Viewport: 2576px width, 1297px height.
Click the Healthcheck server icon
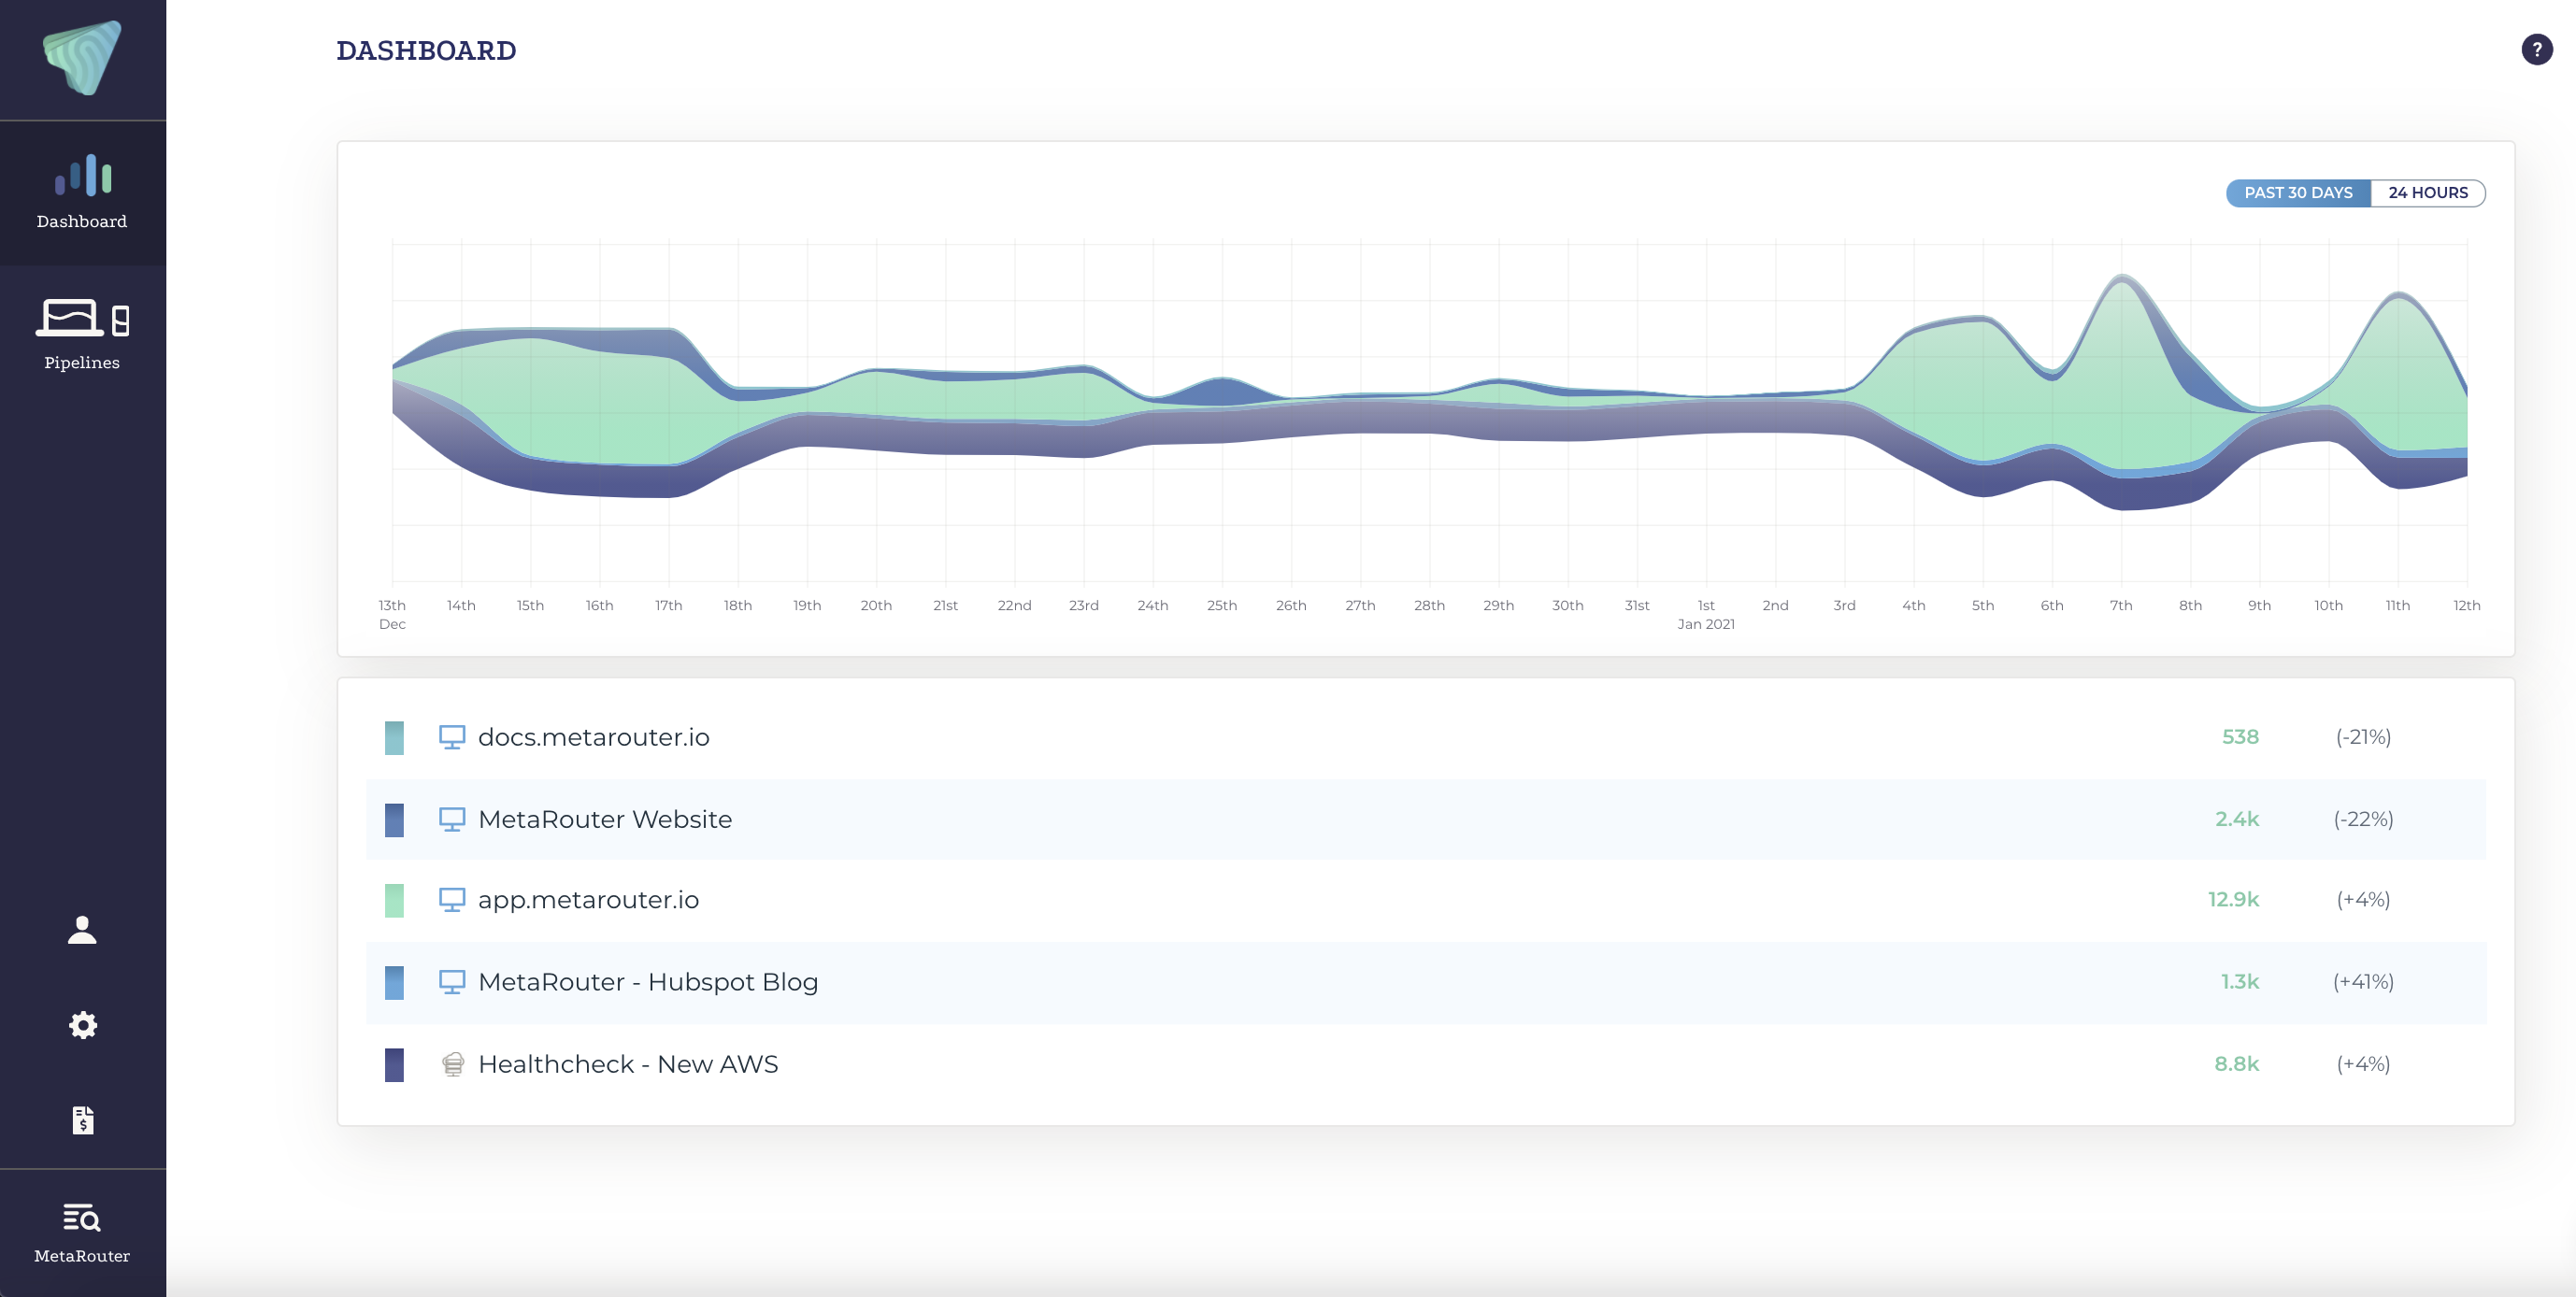[453, 1064]
